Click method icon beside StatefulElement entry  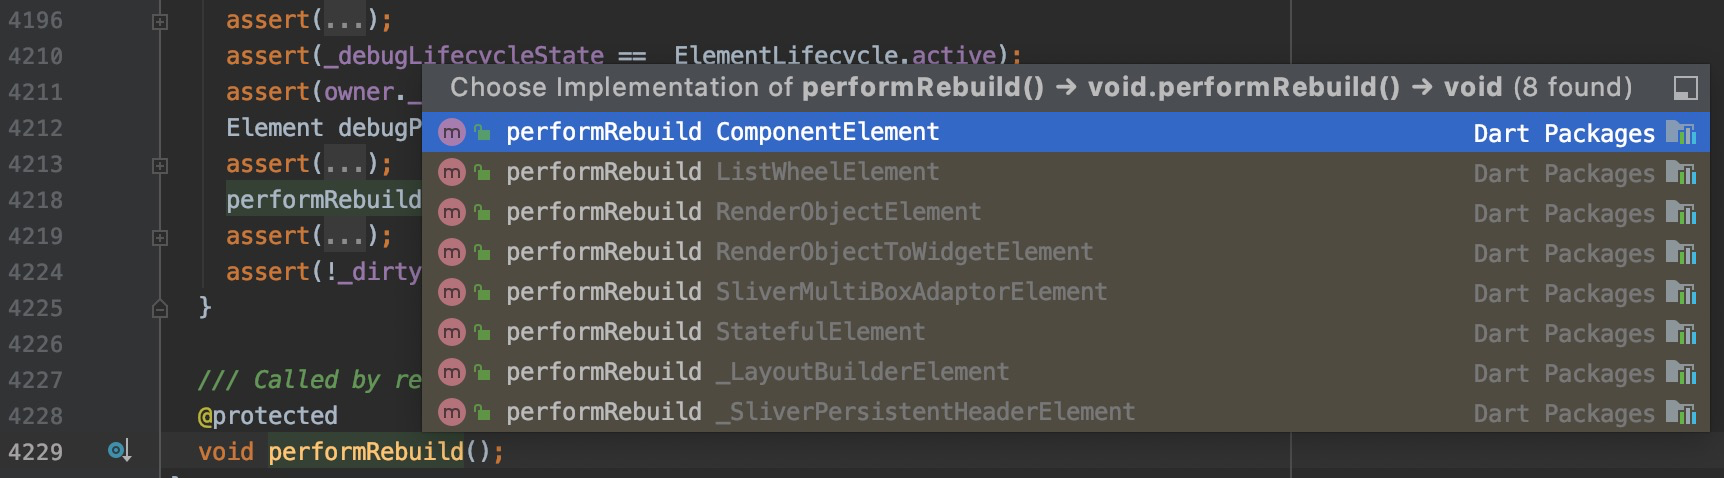452,332
